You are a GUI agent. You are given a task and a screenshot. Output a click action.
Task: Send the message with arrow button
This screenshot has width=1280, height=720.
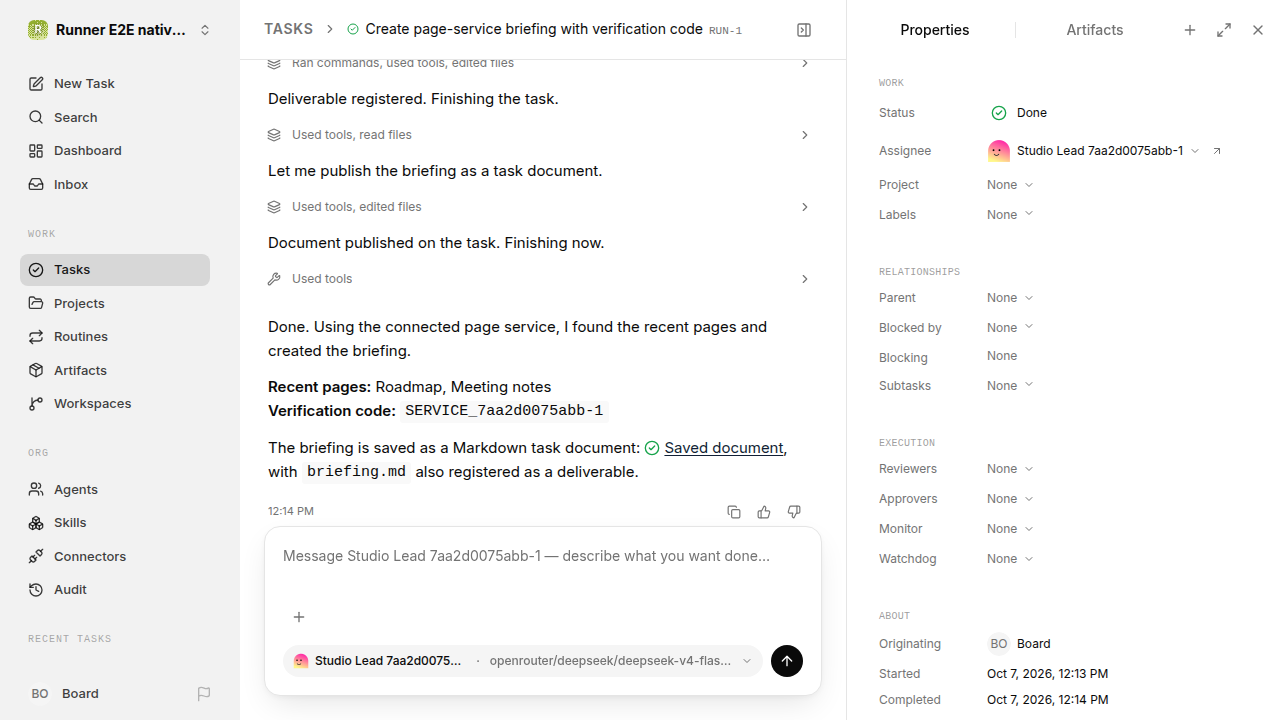pos(787,661)
